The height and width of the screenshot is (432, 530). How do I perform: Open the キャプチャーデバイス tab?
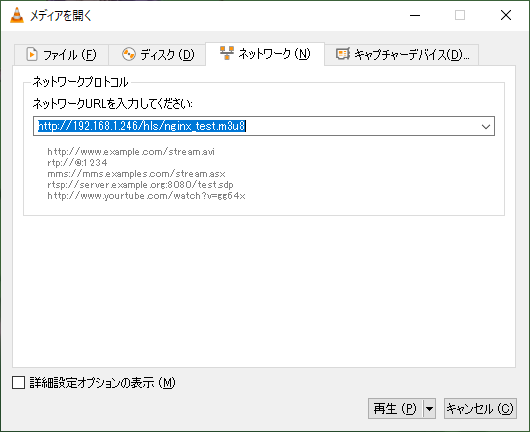[x=402, y=54]
